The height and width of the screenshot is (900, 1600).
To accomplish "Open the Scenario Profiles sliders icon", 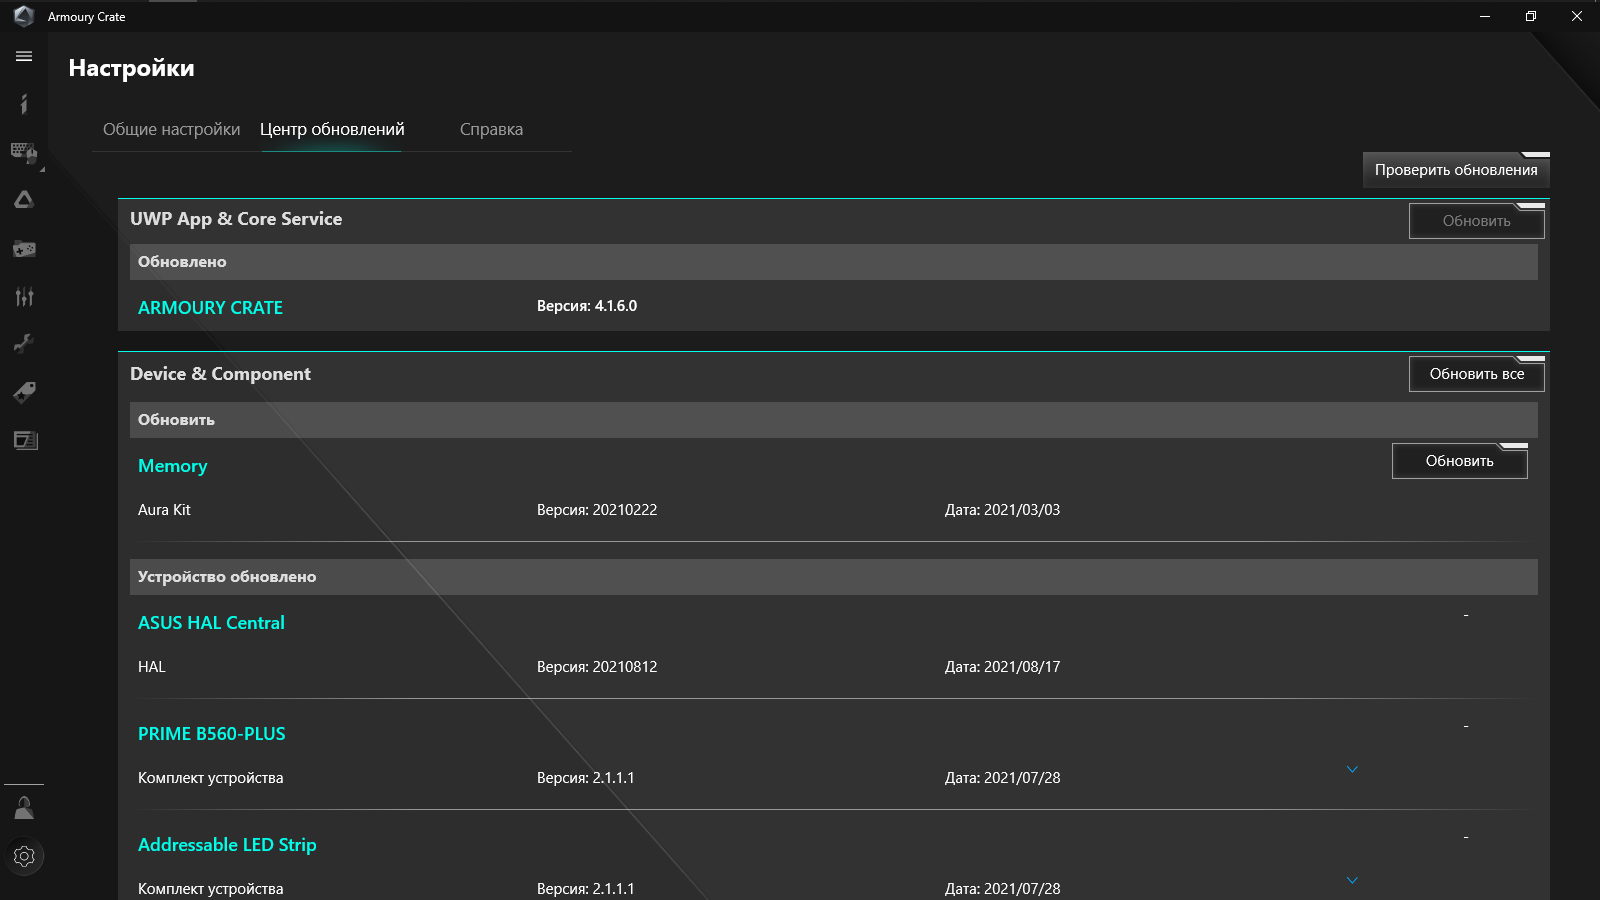I will (x=24, y=296).
